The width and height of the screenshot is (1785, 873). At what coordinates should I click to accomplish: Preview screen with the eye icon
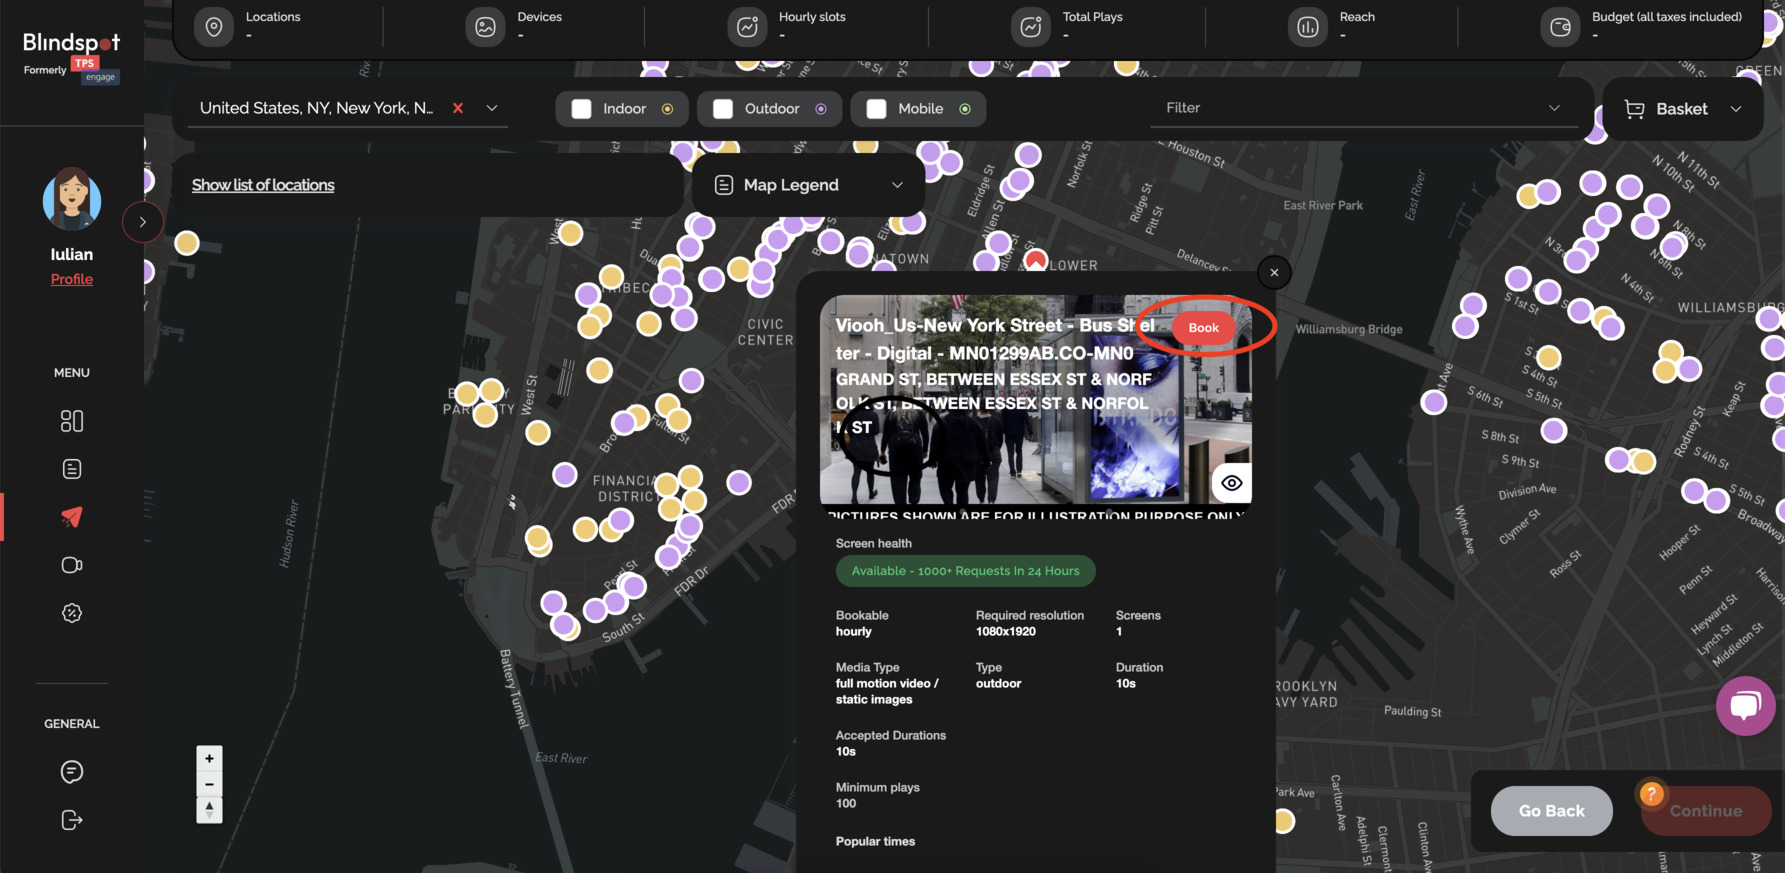pyautogui.click(x=1231, y=483)
